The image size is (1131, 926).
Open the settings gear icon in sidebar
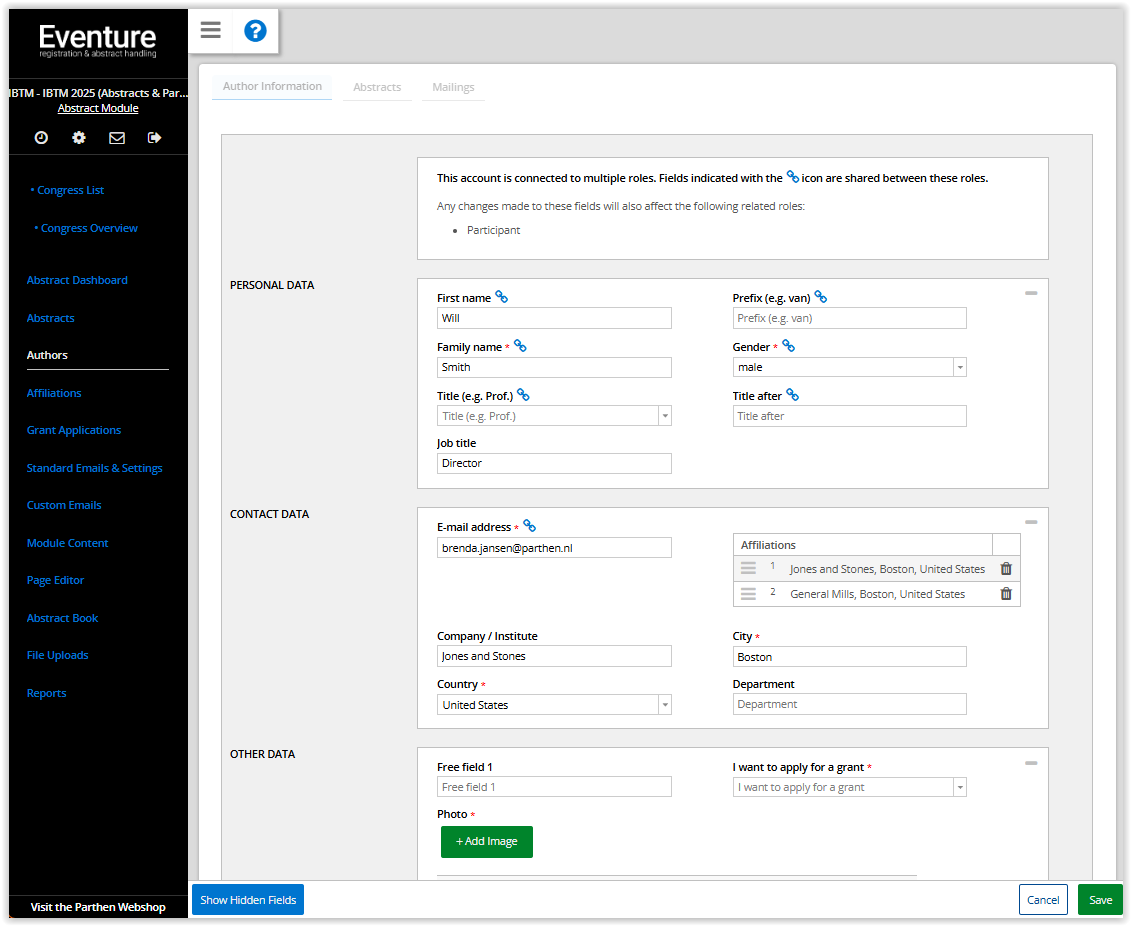tap(79, 138)
